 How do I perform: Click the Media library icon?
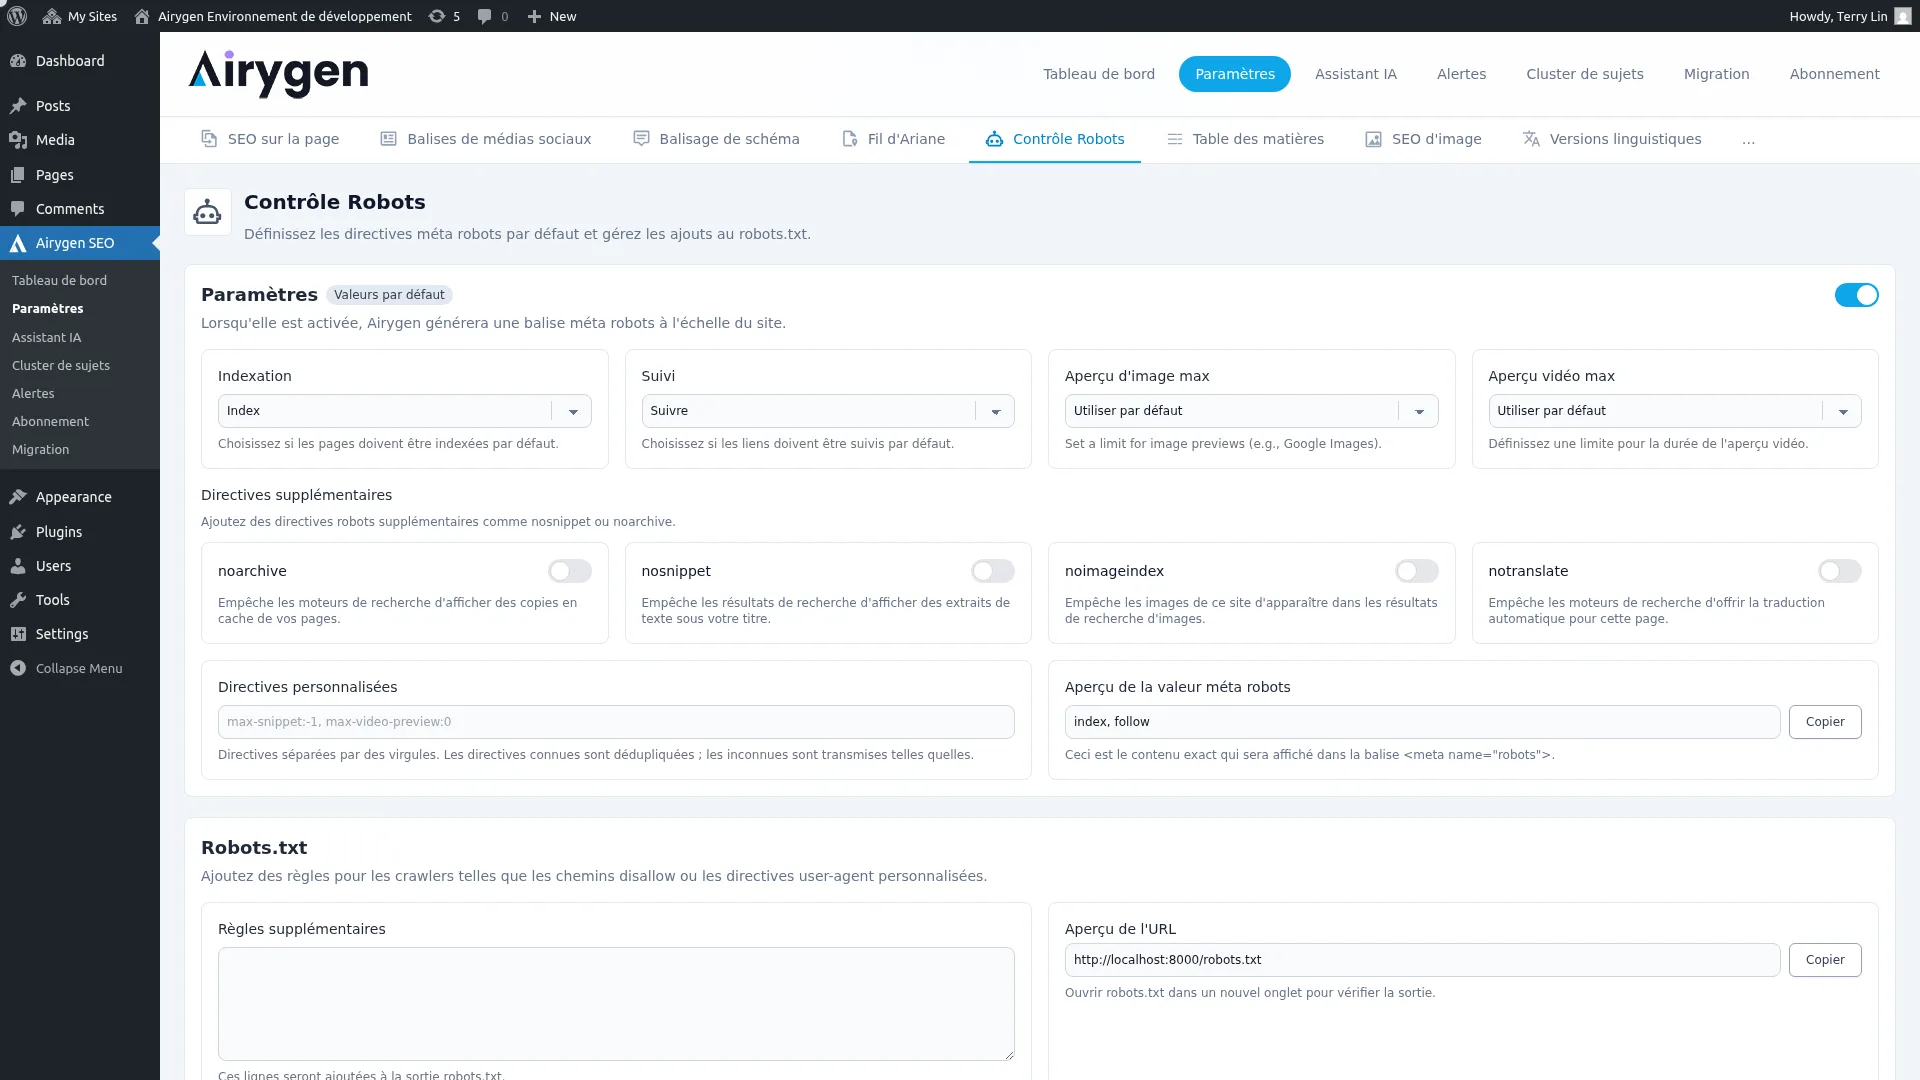(x=18, y=140)
